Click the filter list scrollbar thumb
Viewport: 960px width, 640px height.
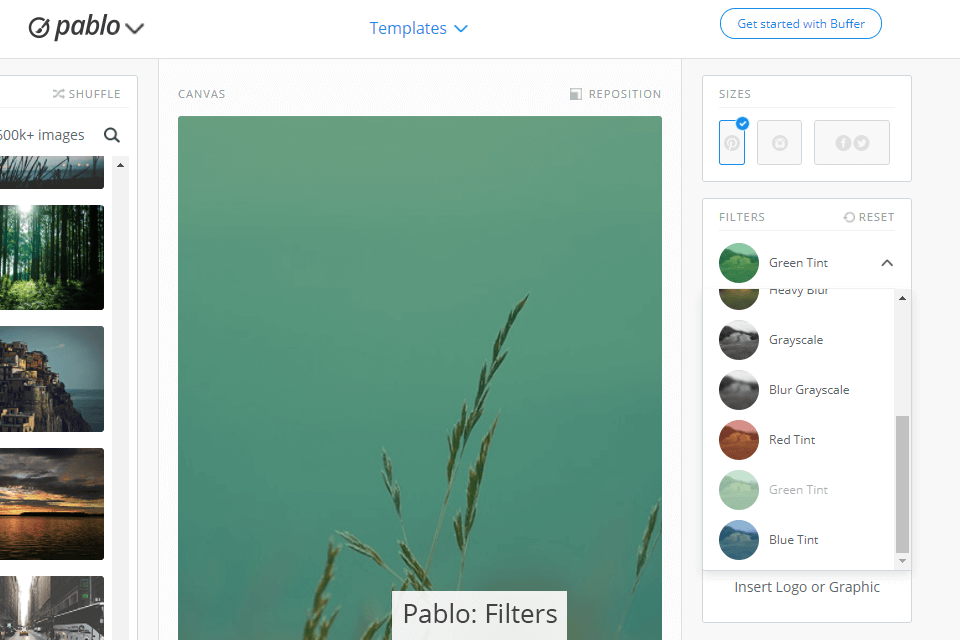click(902, 484)
